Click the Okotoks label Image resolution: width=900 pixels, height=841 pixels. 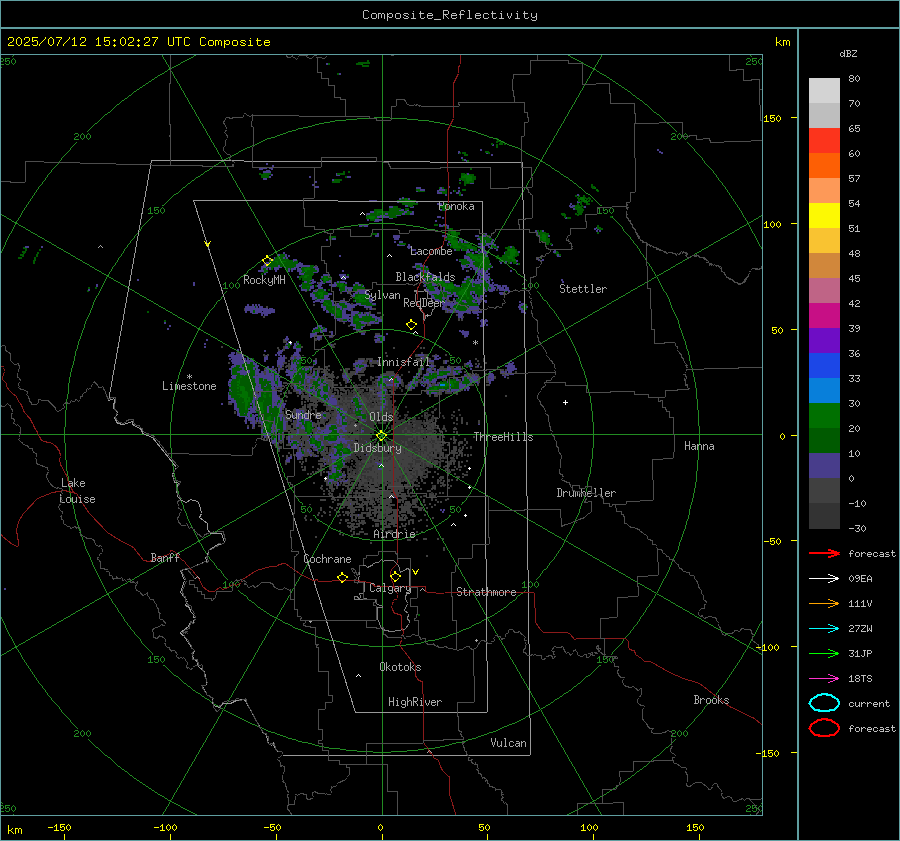400,667
